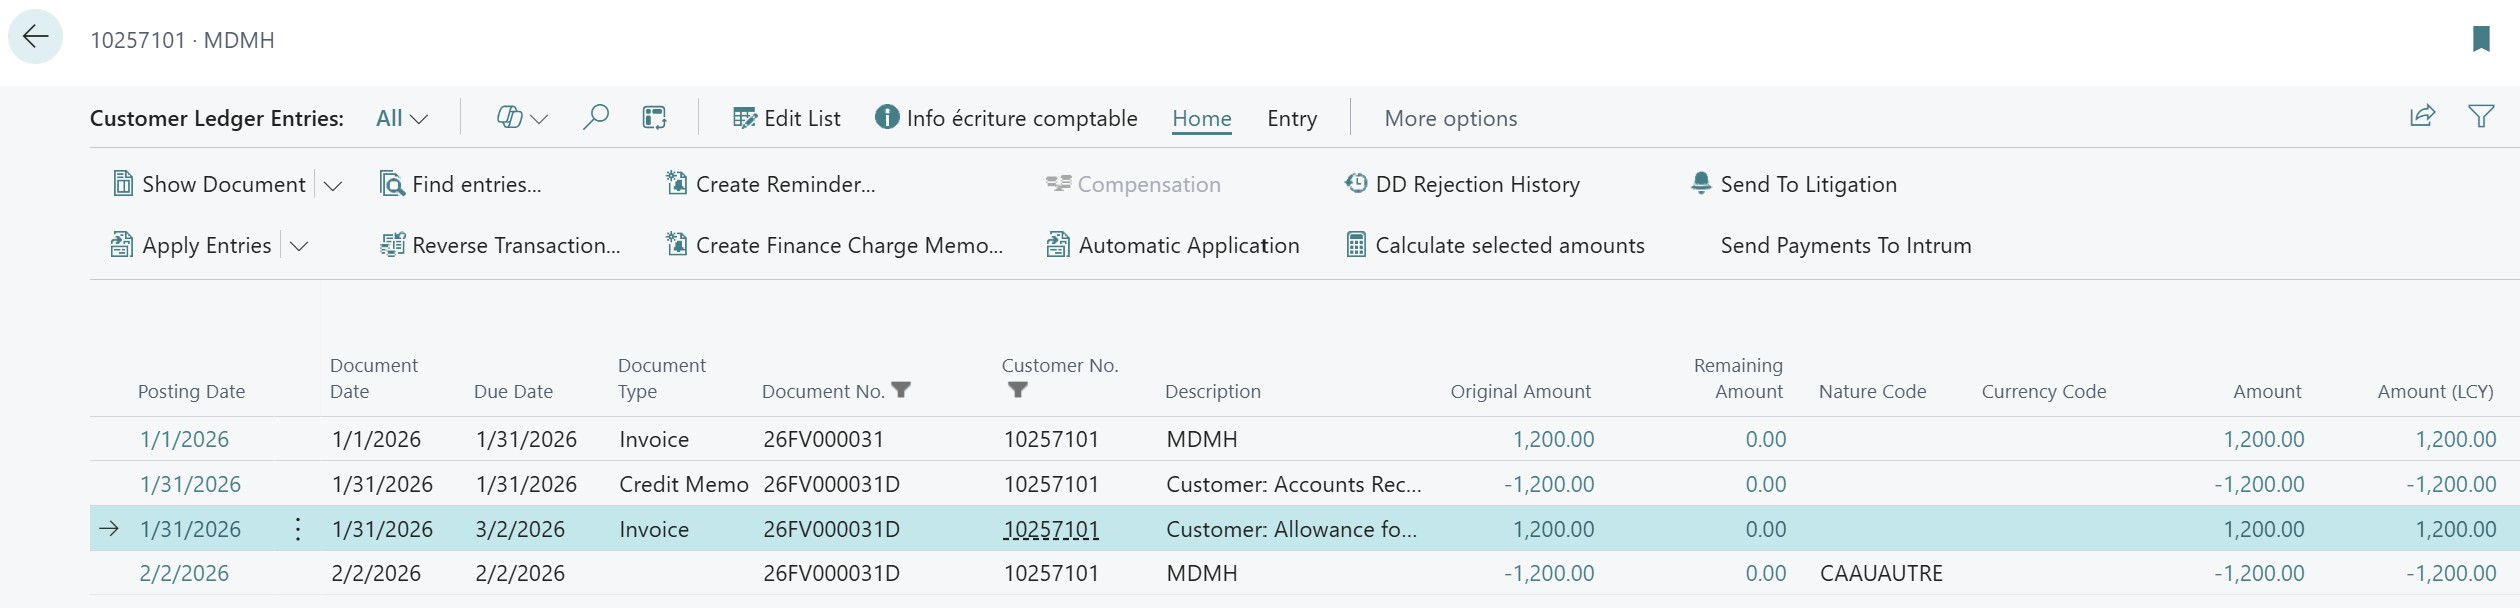Expand Show Document dropdown arrow
Viewport: 2520px width, 608px height.
pos(333,186)
